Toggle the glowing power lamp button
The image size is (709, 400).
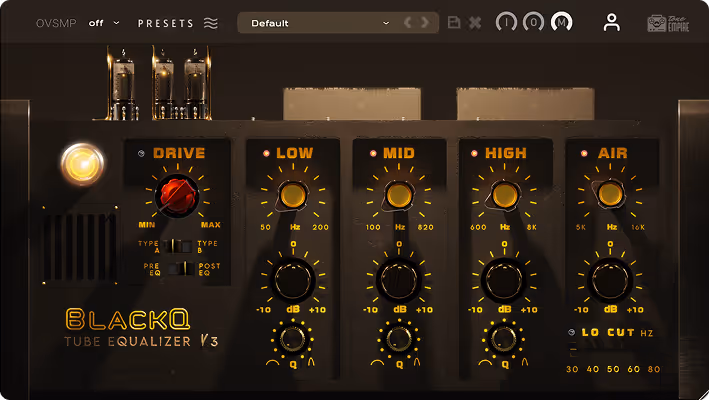pyautogui.click(x=82, y=164)
